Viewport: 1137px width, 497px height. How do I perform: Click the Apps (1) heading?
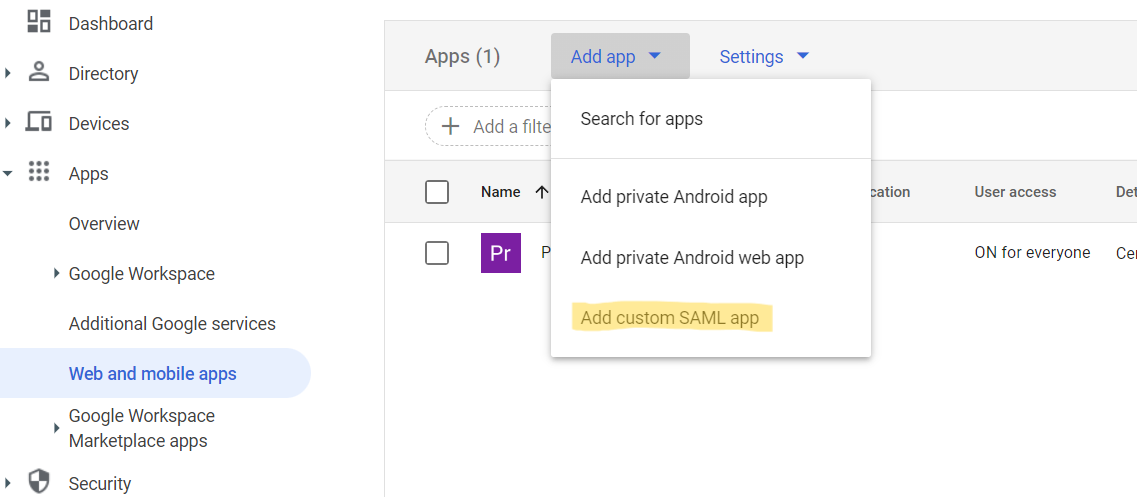click(x=462, y=56)
